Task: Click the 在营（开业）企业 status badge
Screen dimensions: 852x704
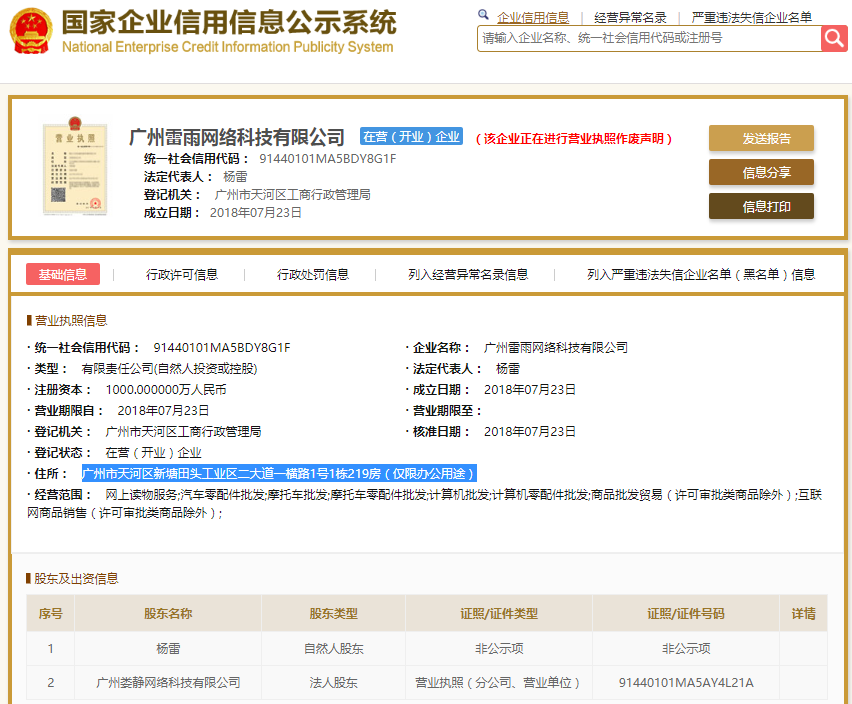Action: (413, 136)
